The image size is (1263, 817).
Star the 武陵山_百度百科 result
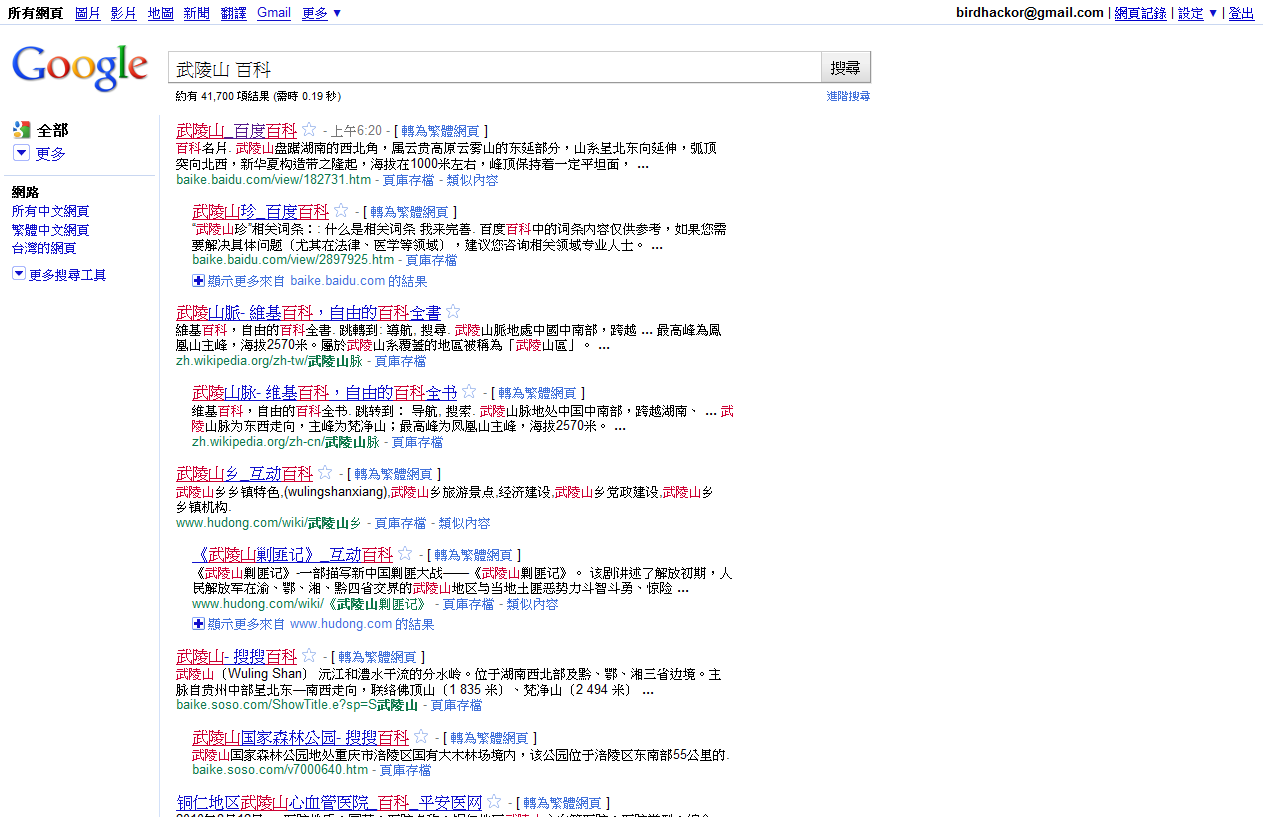[309, 130]
